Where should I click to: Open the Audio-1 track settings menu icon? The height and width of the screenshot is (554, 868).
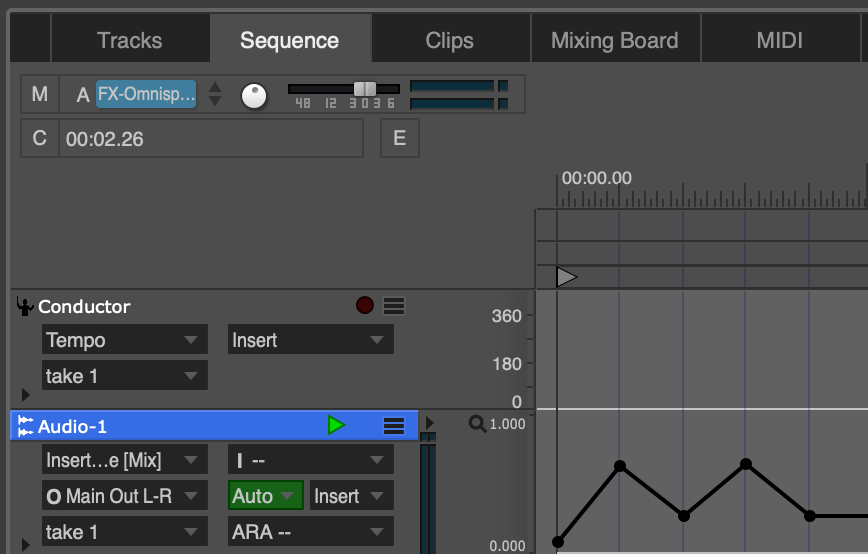pos(394,426)
